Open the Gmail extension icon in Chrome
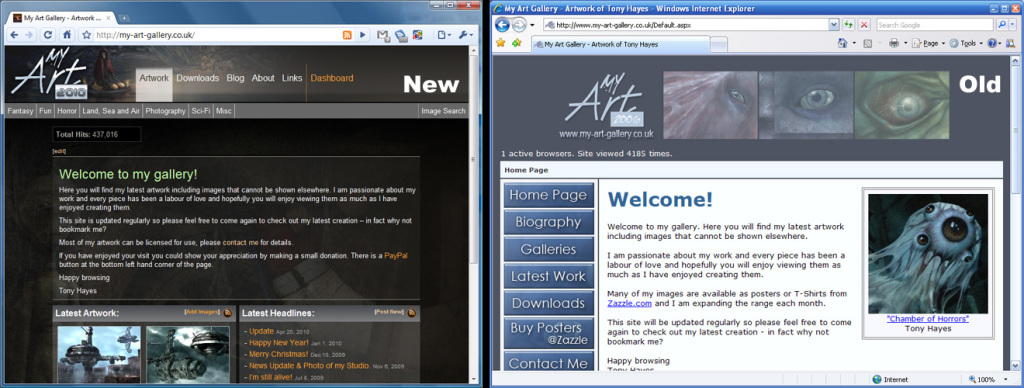Screen dimensions: 1024x388 point(383,36)
